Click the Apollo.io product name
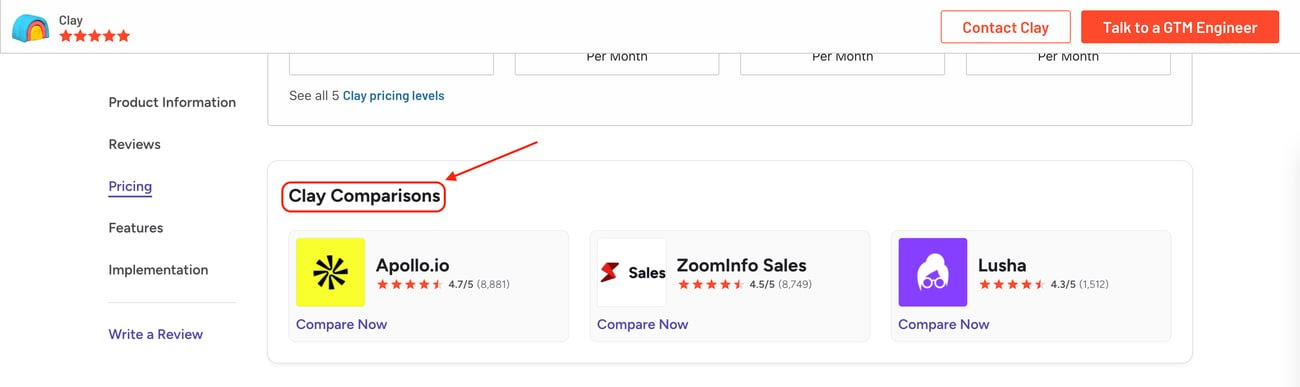1300x387 pixels. pyautogui.click(x=413, y=265)
